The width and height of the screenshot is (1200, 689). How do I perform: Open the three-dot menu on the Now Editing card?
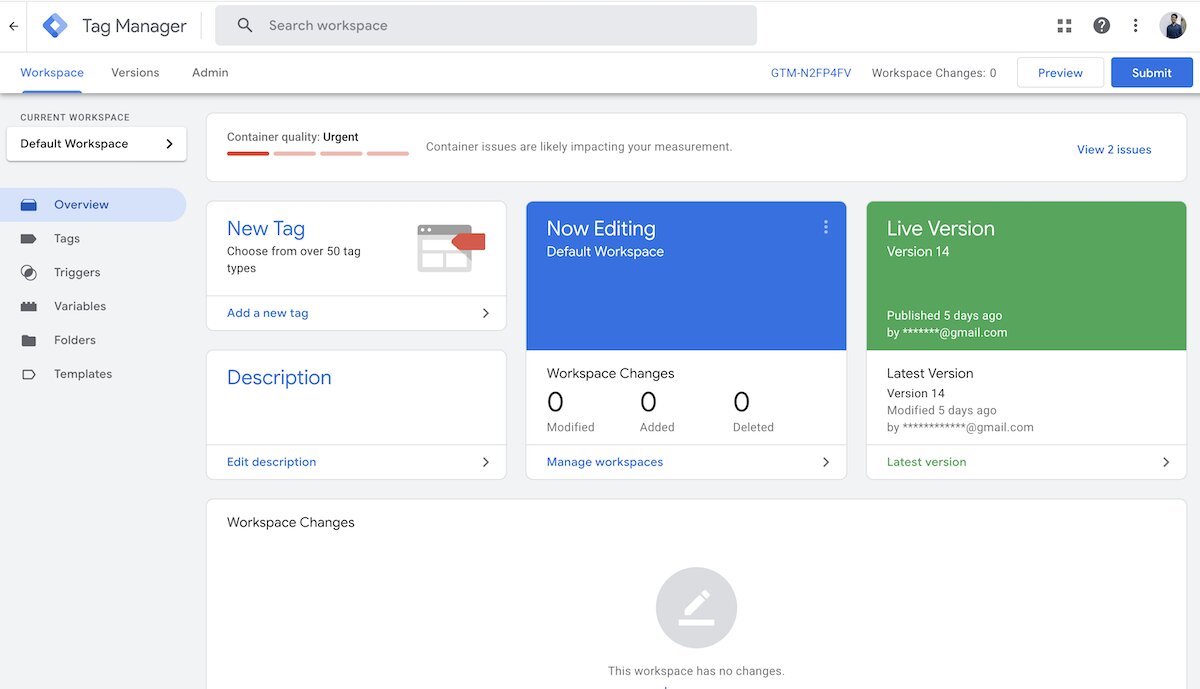(x=826, y=227)
